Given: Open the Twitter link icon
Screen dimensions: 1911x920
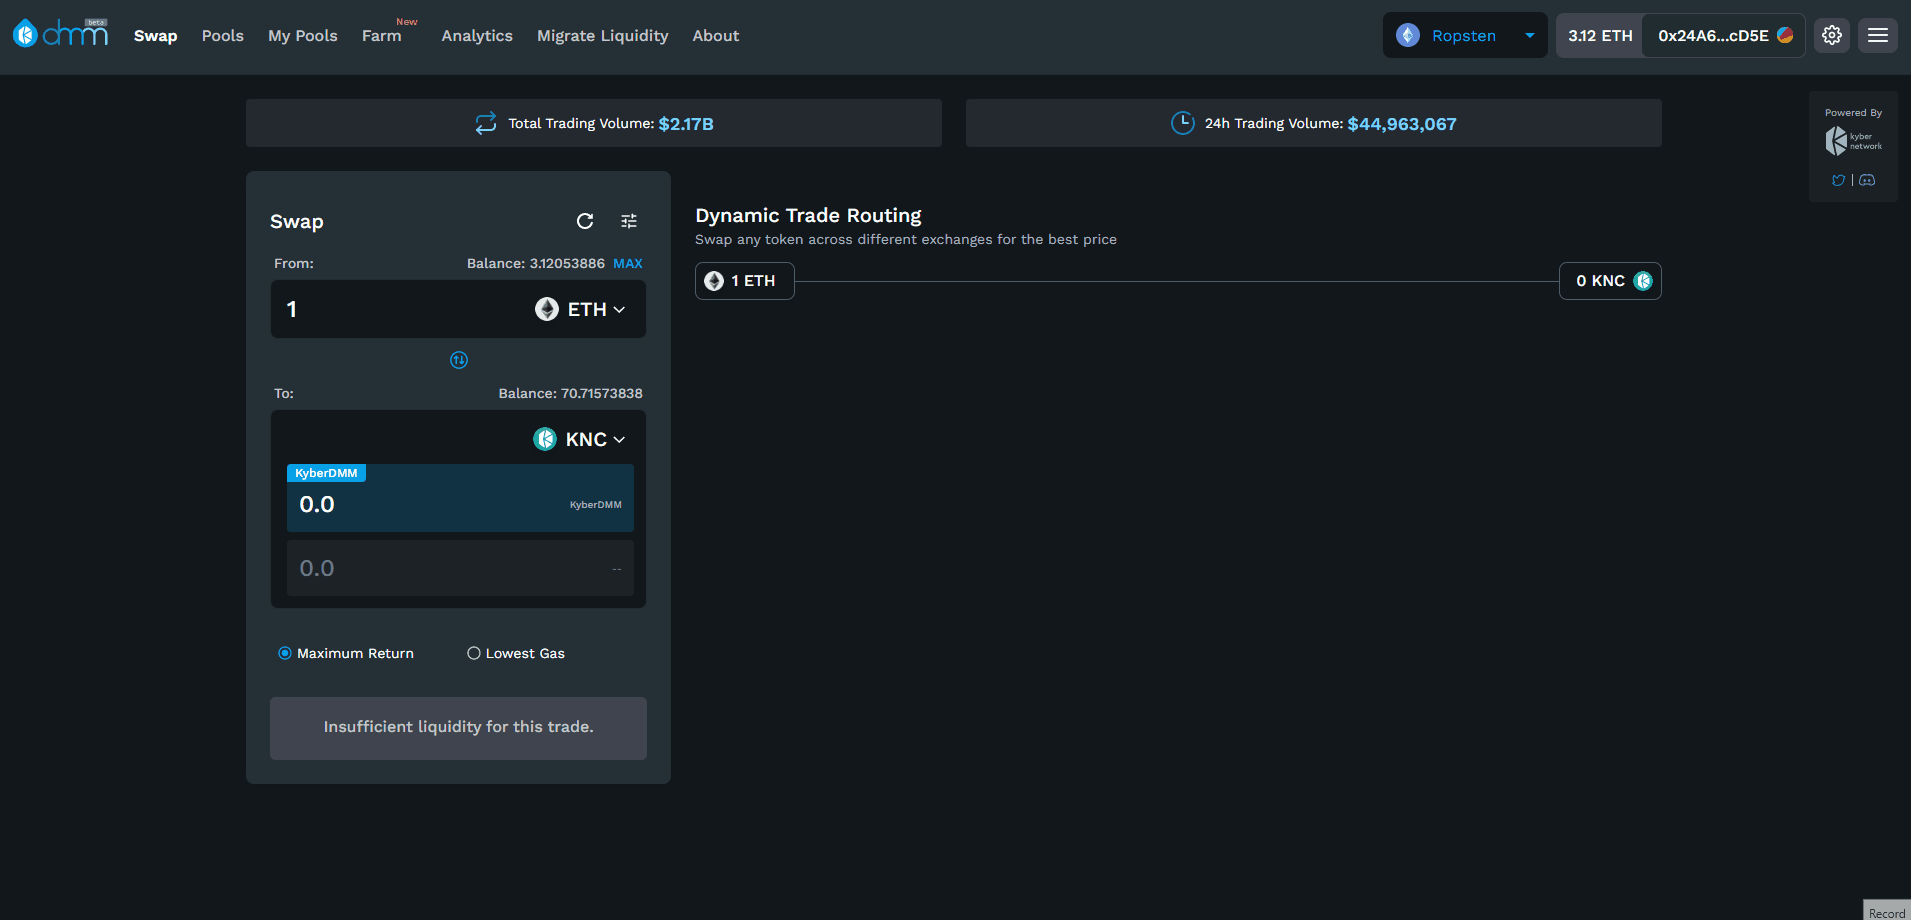Looking at the screenshot, I should point(1838,180).
